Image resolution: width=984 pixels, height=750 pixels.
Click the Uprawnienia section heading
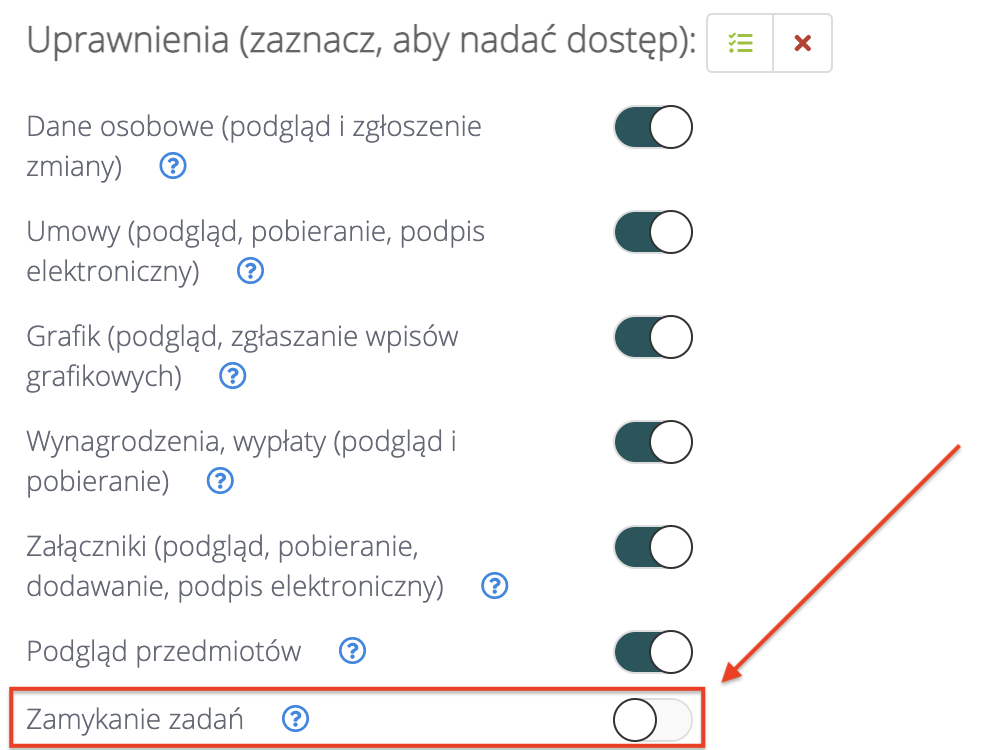[x=361, y=42]
